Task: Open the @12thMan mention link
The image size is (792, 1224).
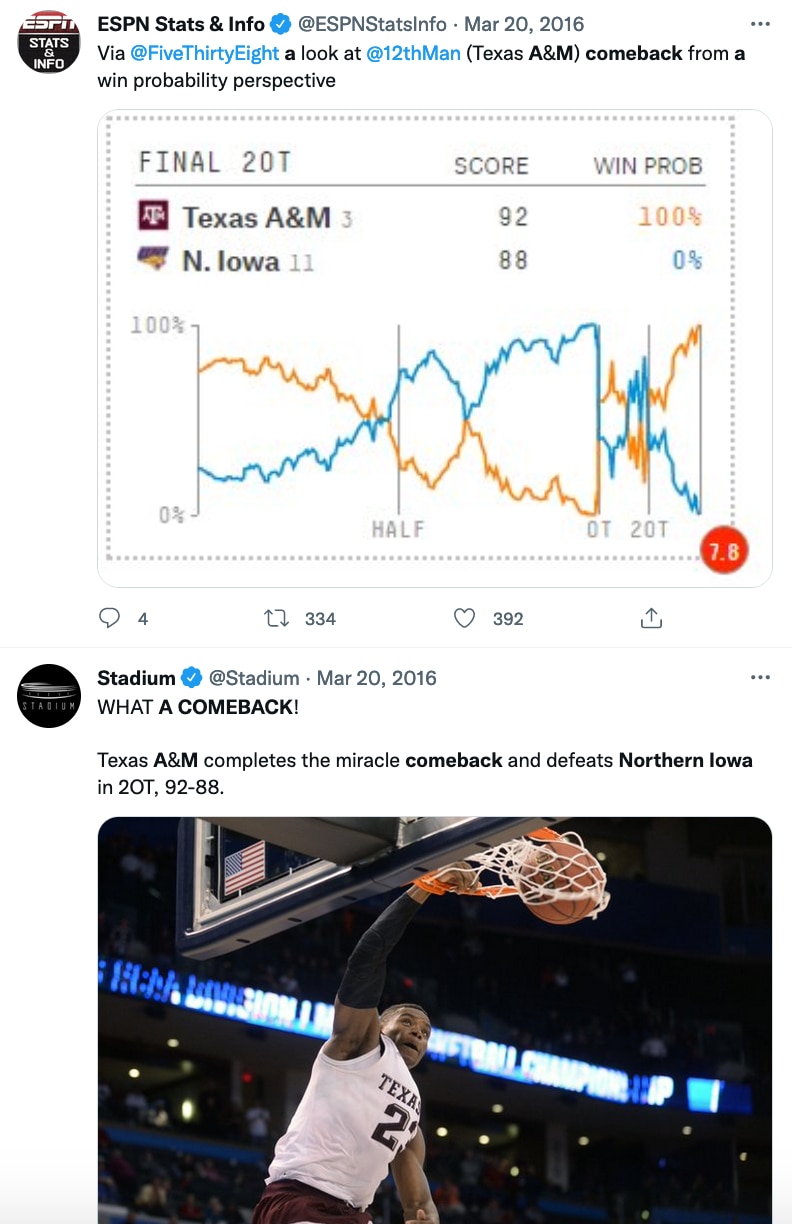Action: click(x=412, y=53)
